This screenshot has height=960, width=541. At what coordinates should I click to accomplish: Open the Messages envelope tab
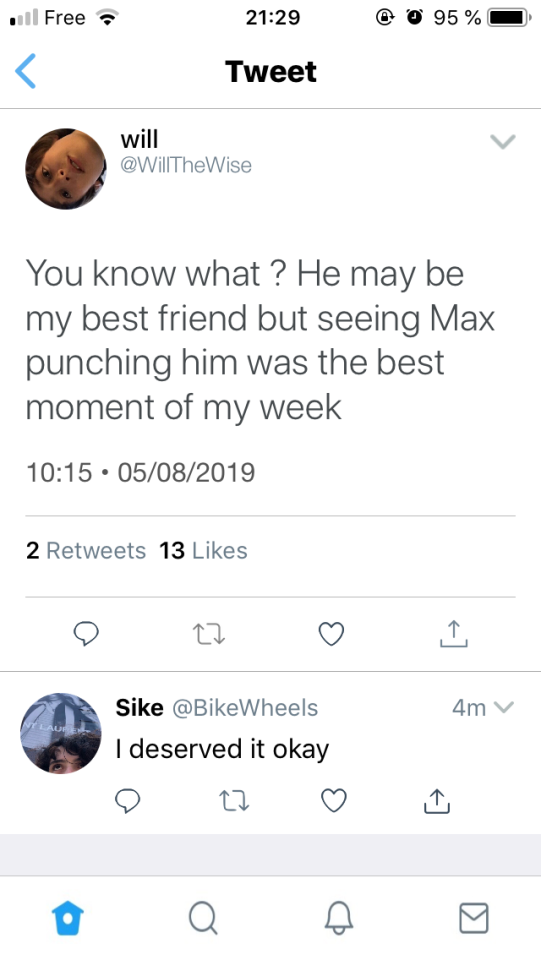pyautogui.click(x=474, y=918)
